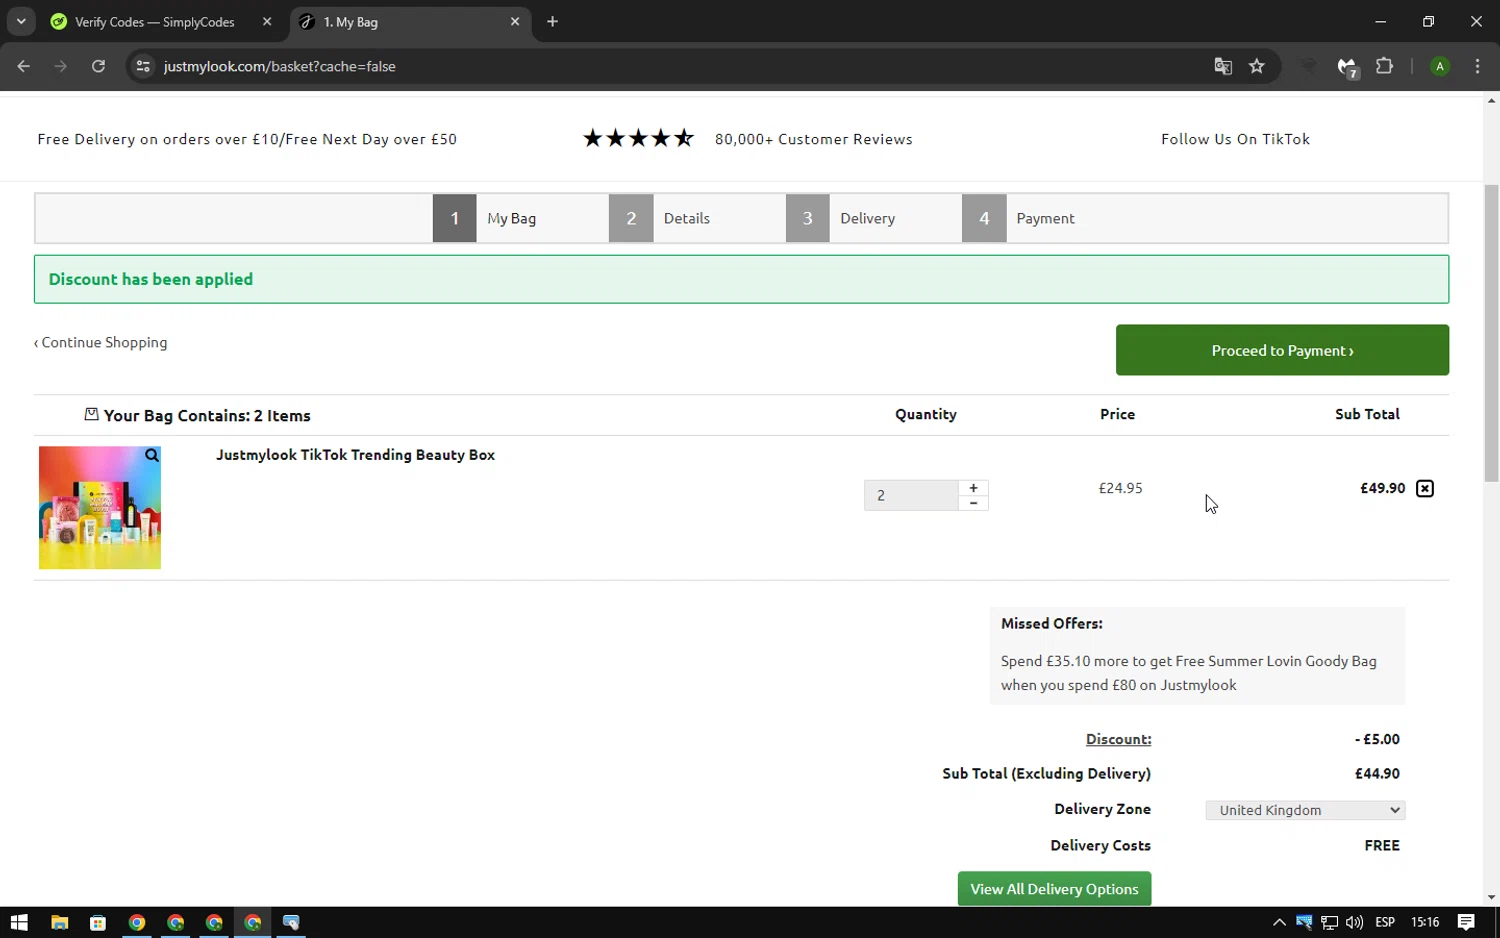Click Follow Us On TikTok
Screen dimensions: 1500x938
tap(1235, 139)
